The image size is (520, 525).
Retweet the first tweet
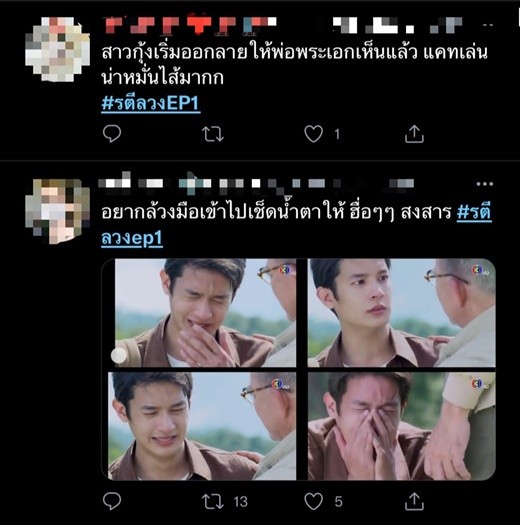coord(213,134)
